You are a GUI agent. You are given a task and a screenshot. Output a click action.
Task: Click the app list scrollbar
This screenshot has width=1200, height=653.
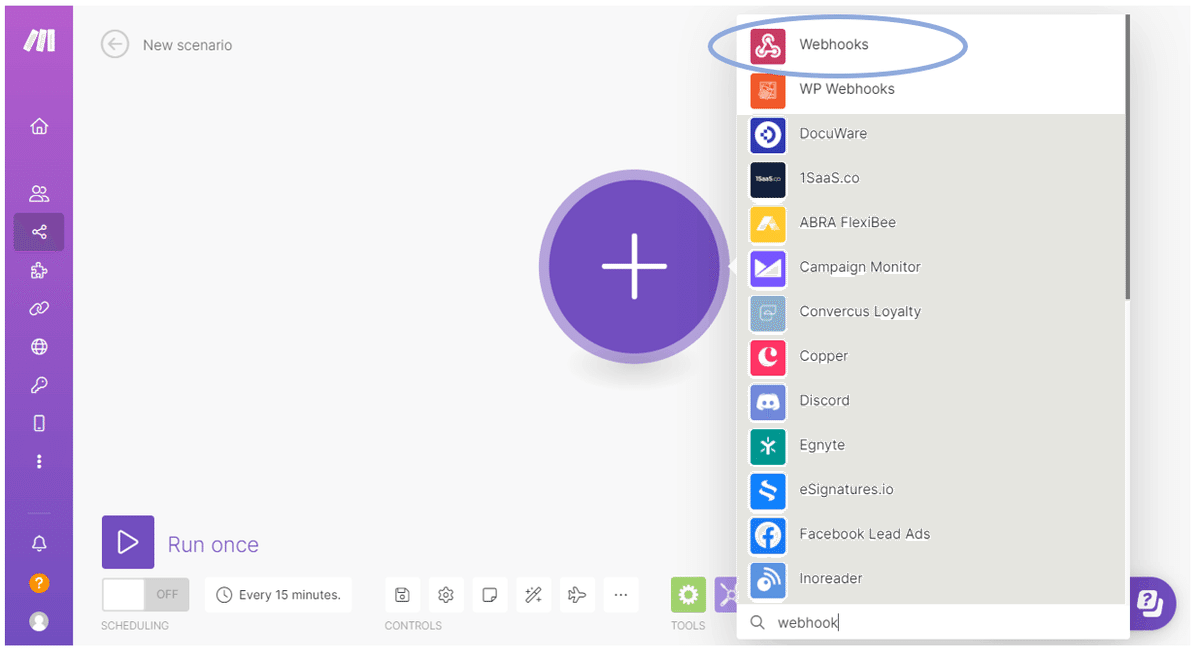click(1128, 157)
